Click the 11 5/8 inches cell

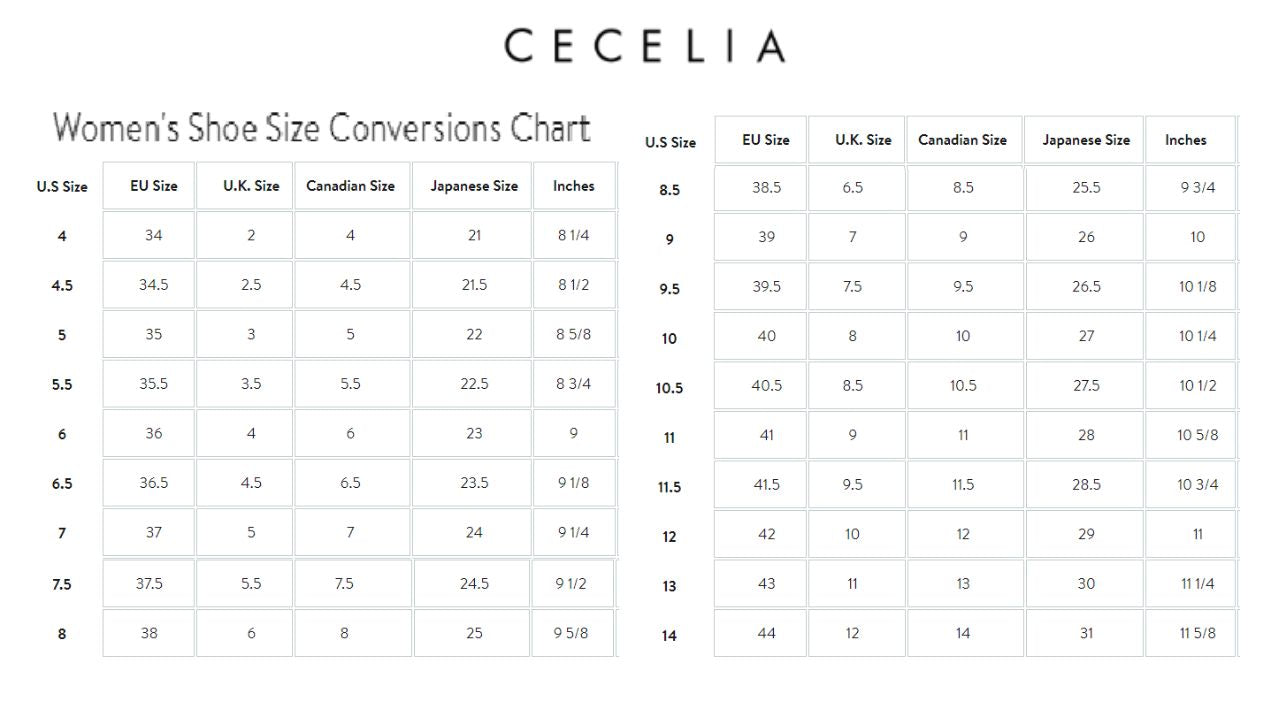[1197, 633]
